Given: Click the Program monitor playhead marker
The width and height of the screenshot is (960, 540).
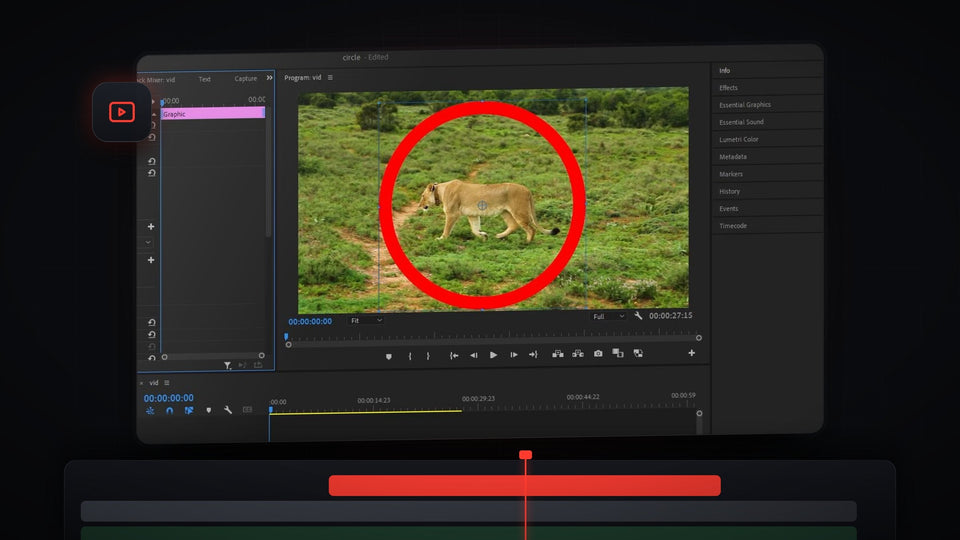Looking at the screenshot, I should 286,336.
